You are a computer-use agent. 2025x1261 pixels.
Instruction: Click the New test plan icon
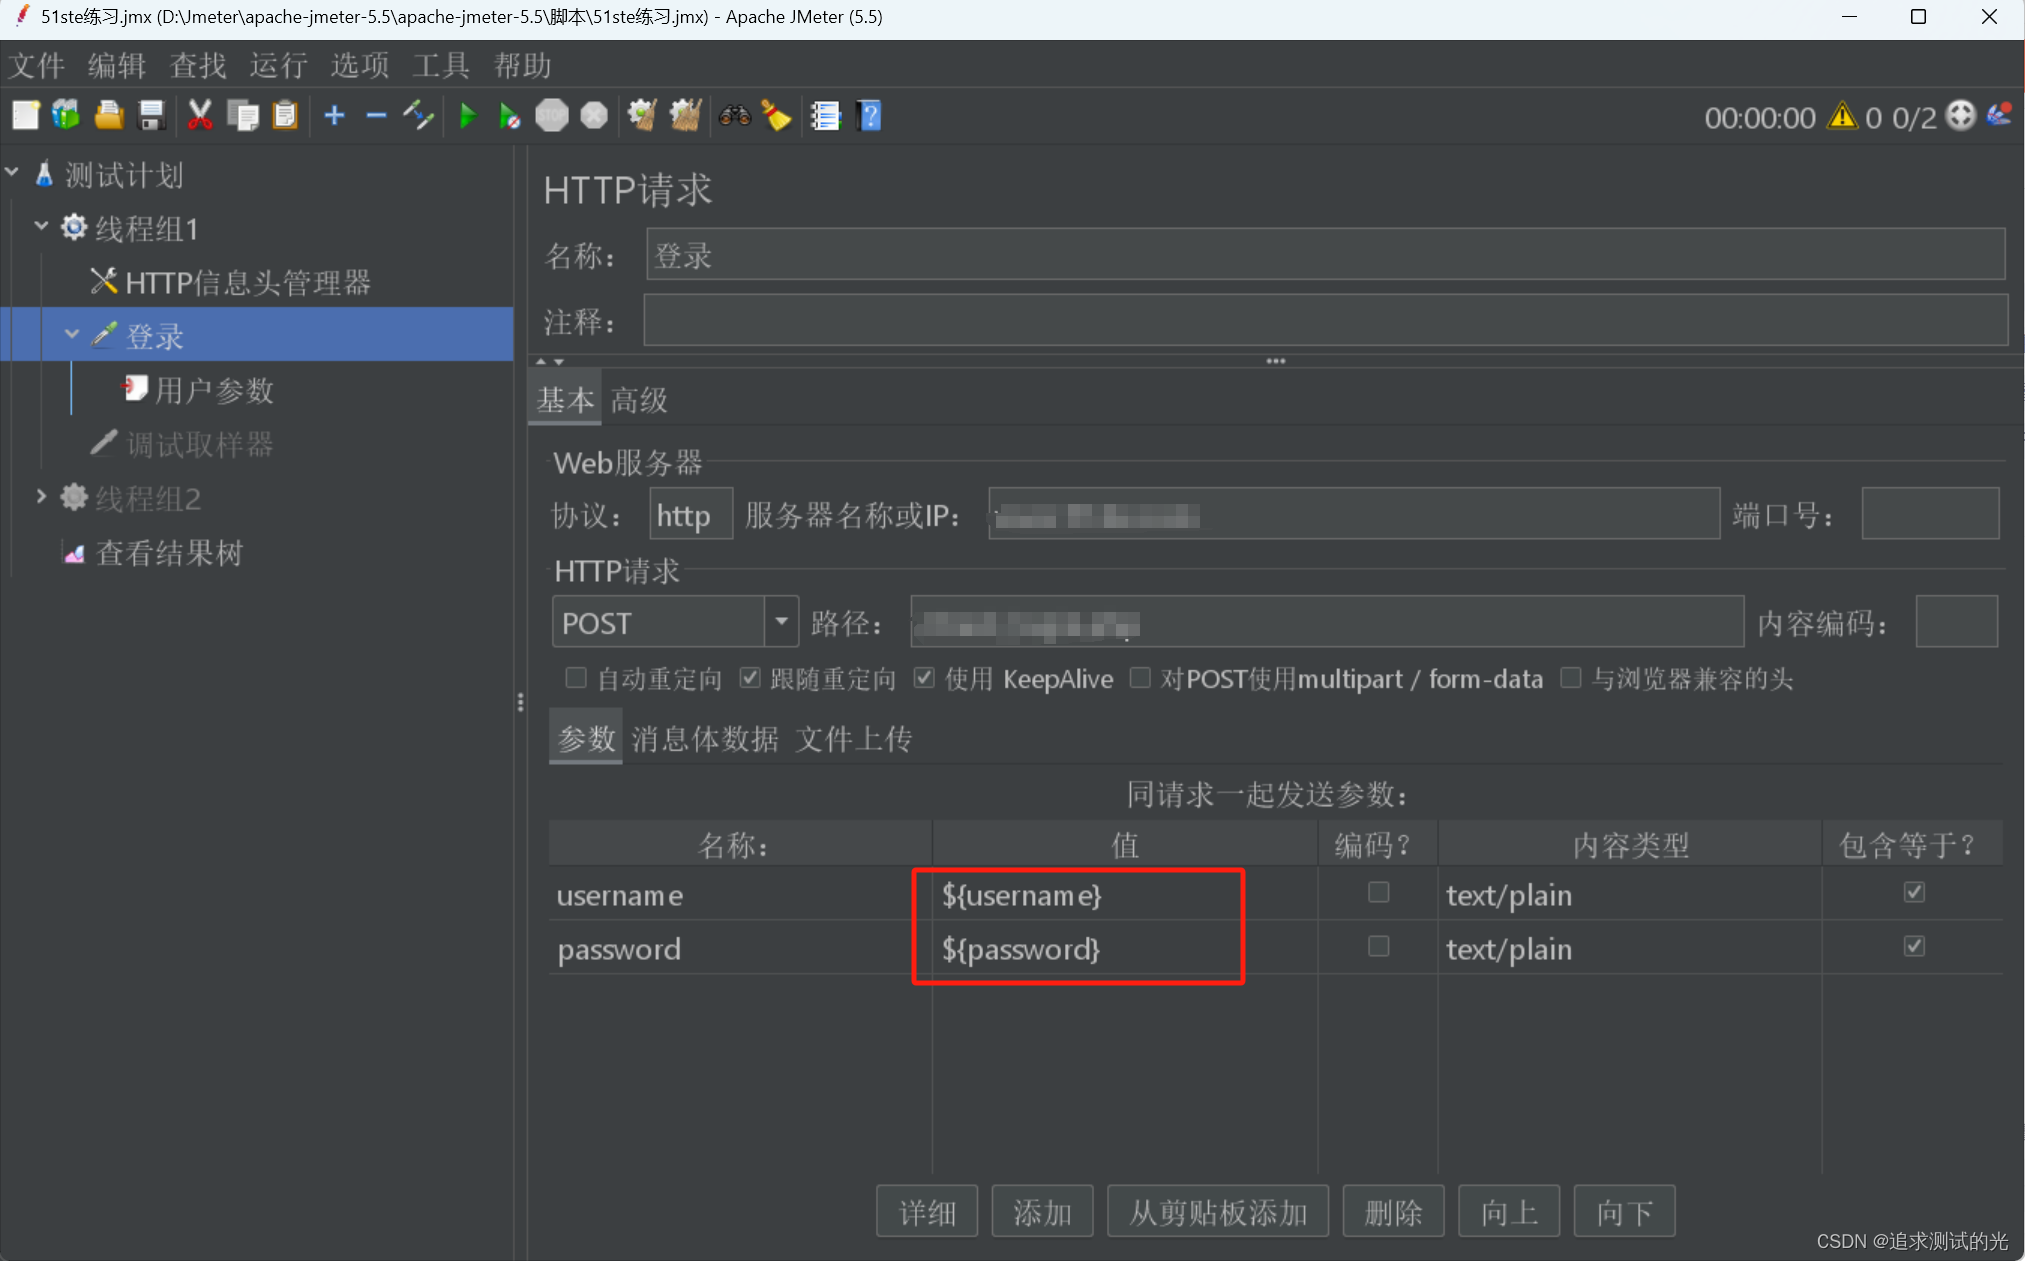point(26,116)
